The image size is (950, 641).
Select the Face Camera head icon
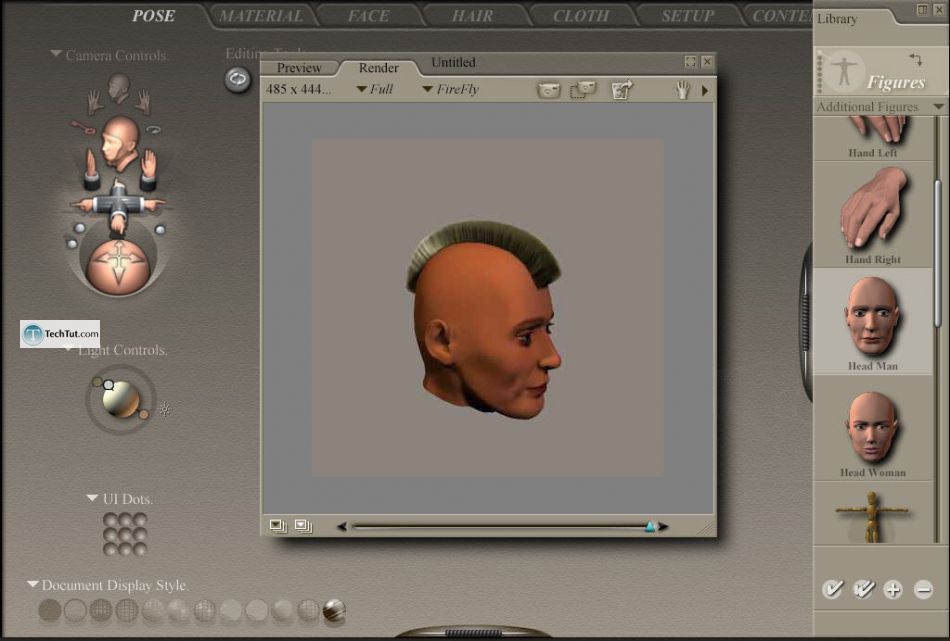(119, 88)
